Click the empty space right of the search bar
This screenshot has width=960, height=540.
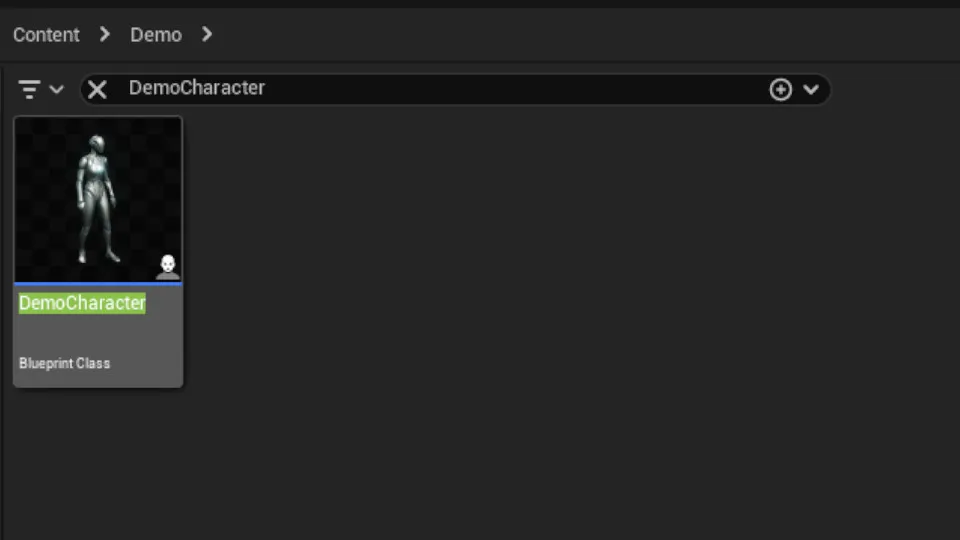(894, 89)
